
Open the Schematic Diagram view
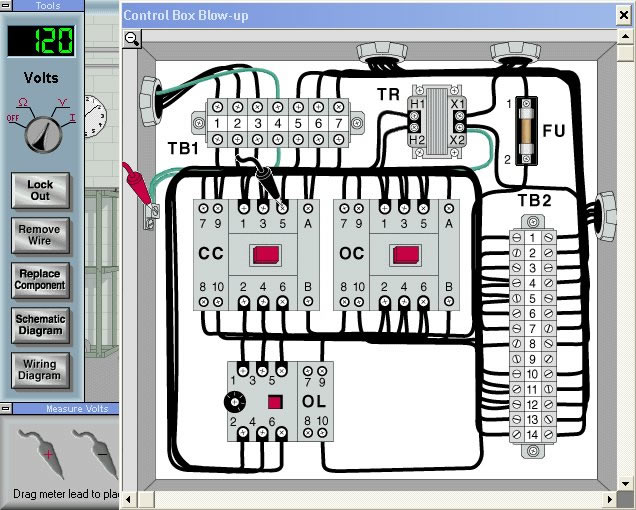click(x=40, y=325)
